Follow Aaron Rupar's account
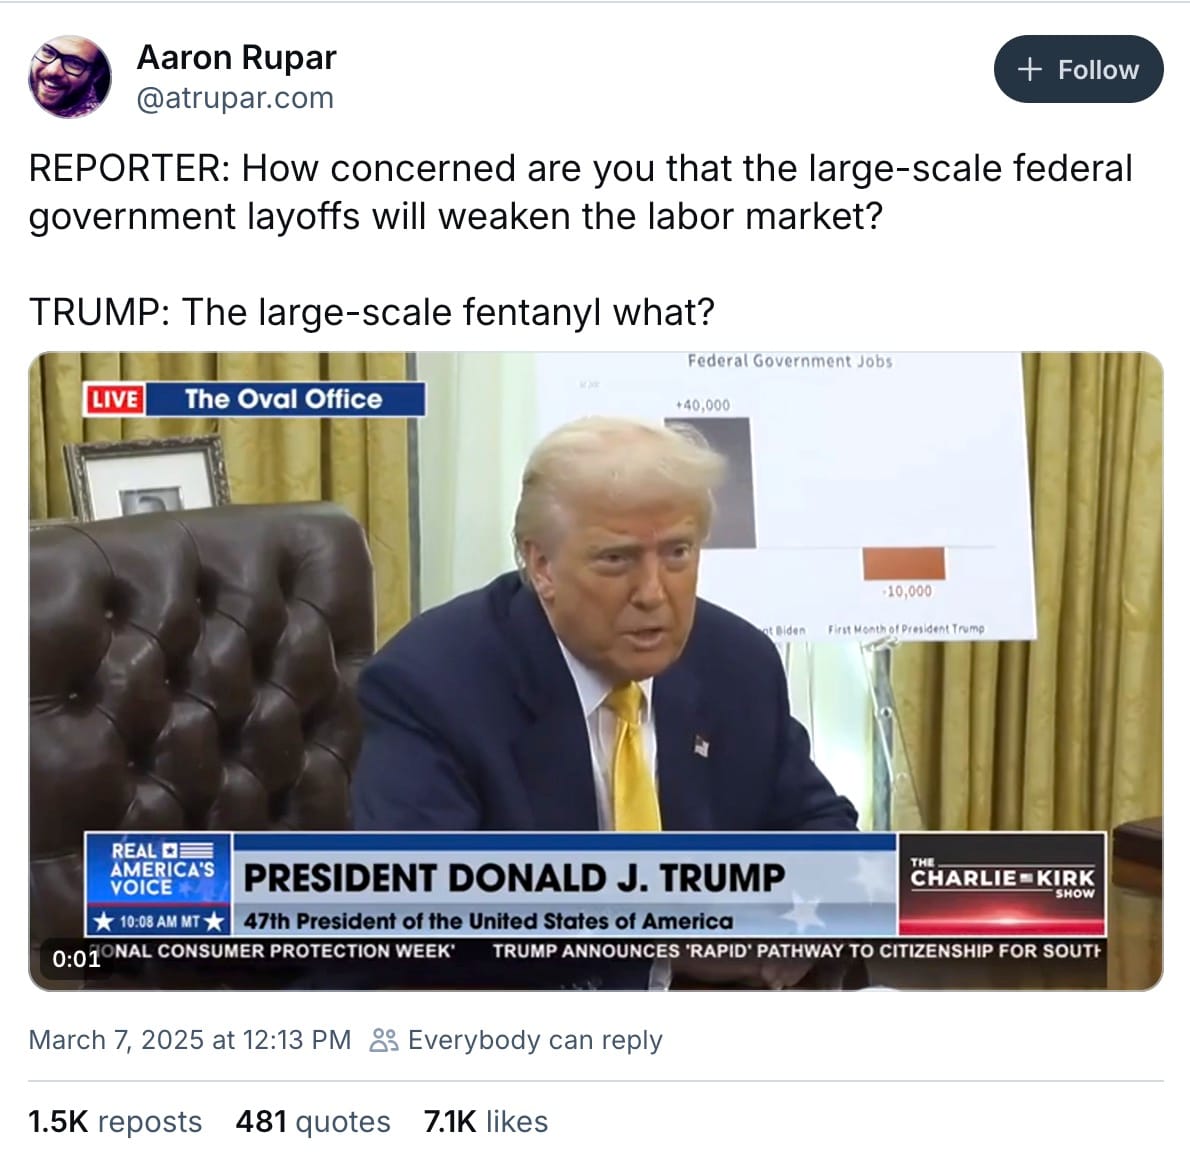1190x1158 pixels. point(1078,69)
